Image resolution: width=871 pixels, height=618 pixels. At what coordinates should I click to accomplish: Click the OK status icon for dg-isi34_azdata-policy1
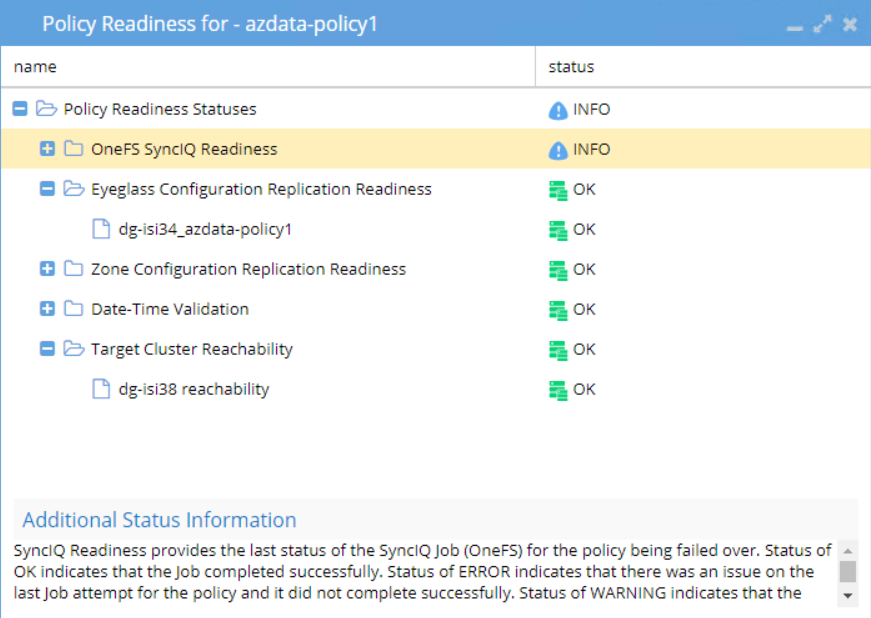pyautogui.click(x=558, y=230)
